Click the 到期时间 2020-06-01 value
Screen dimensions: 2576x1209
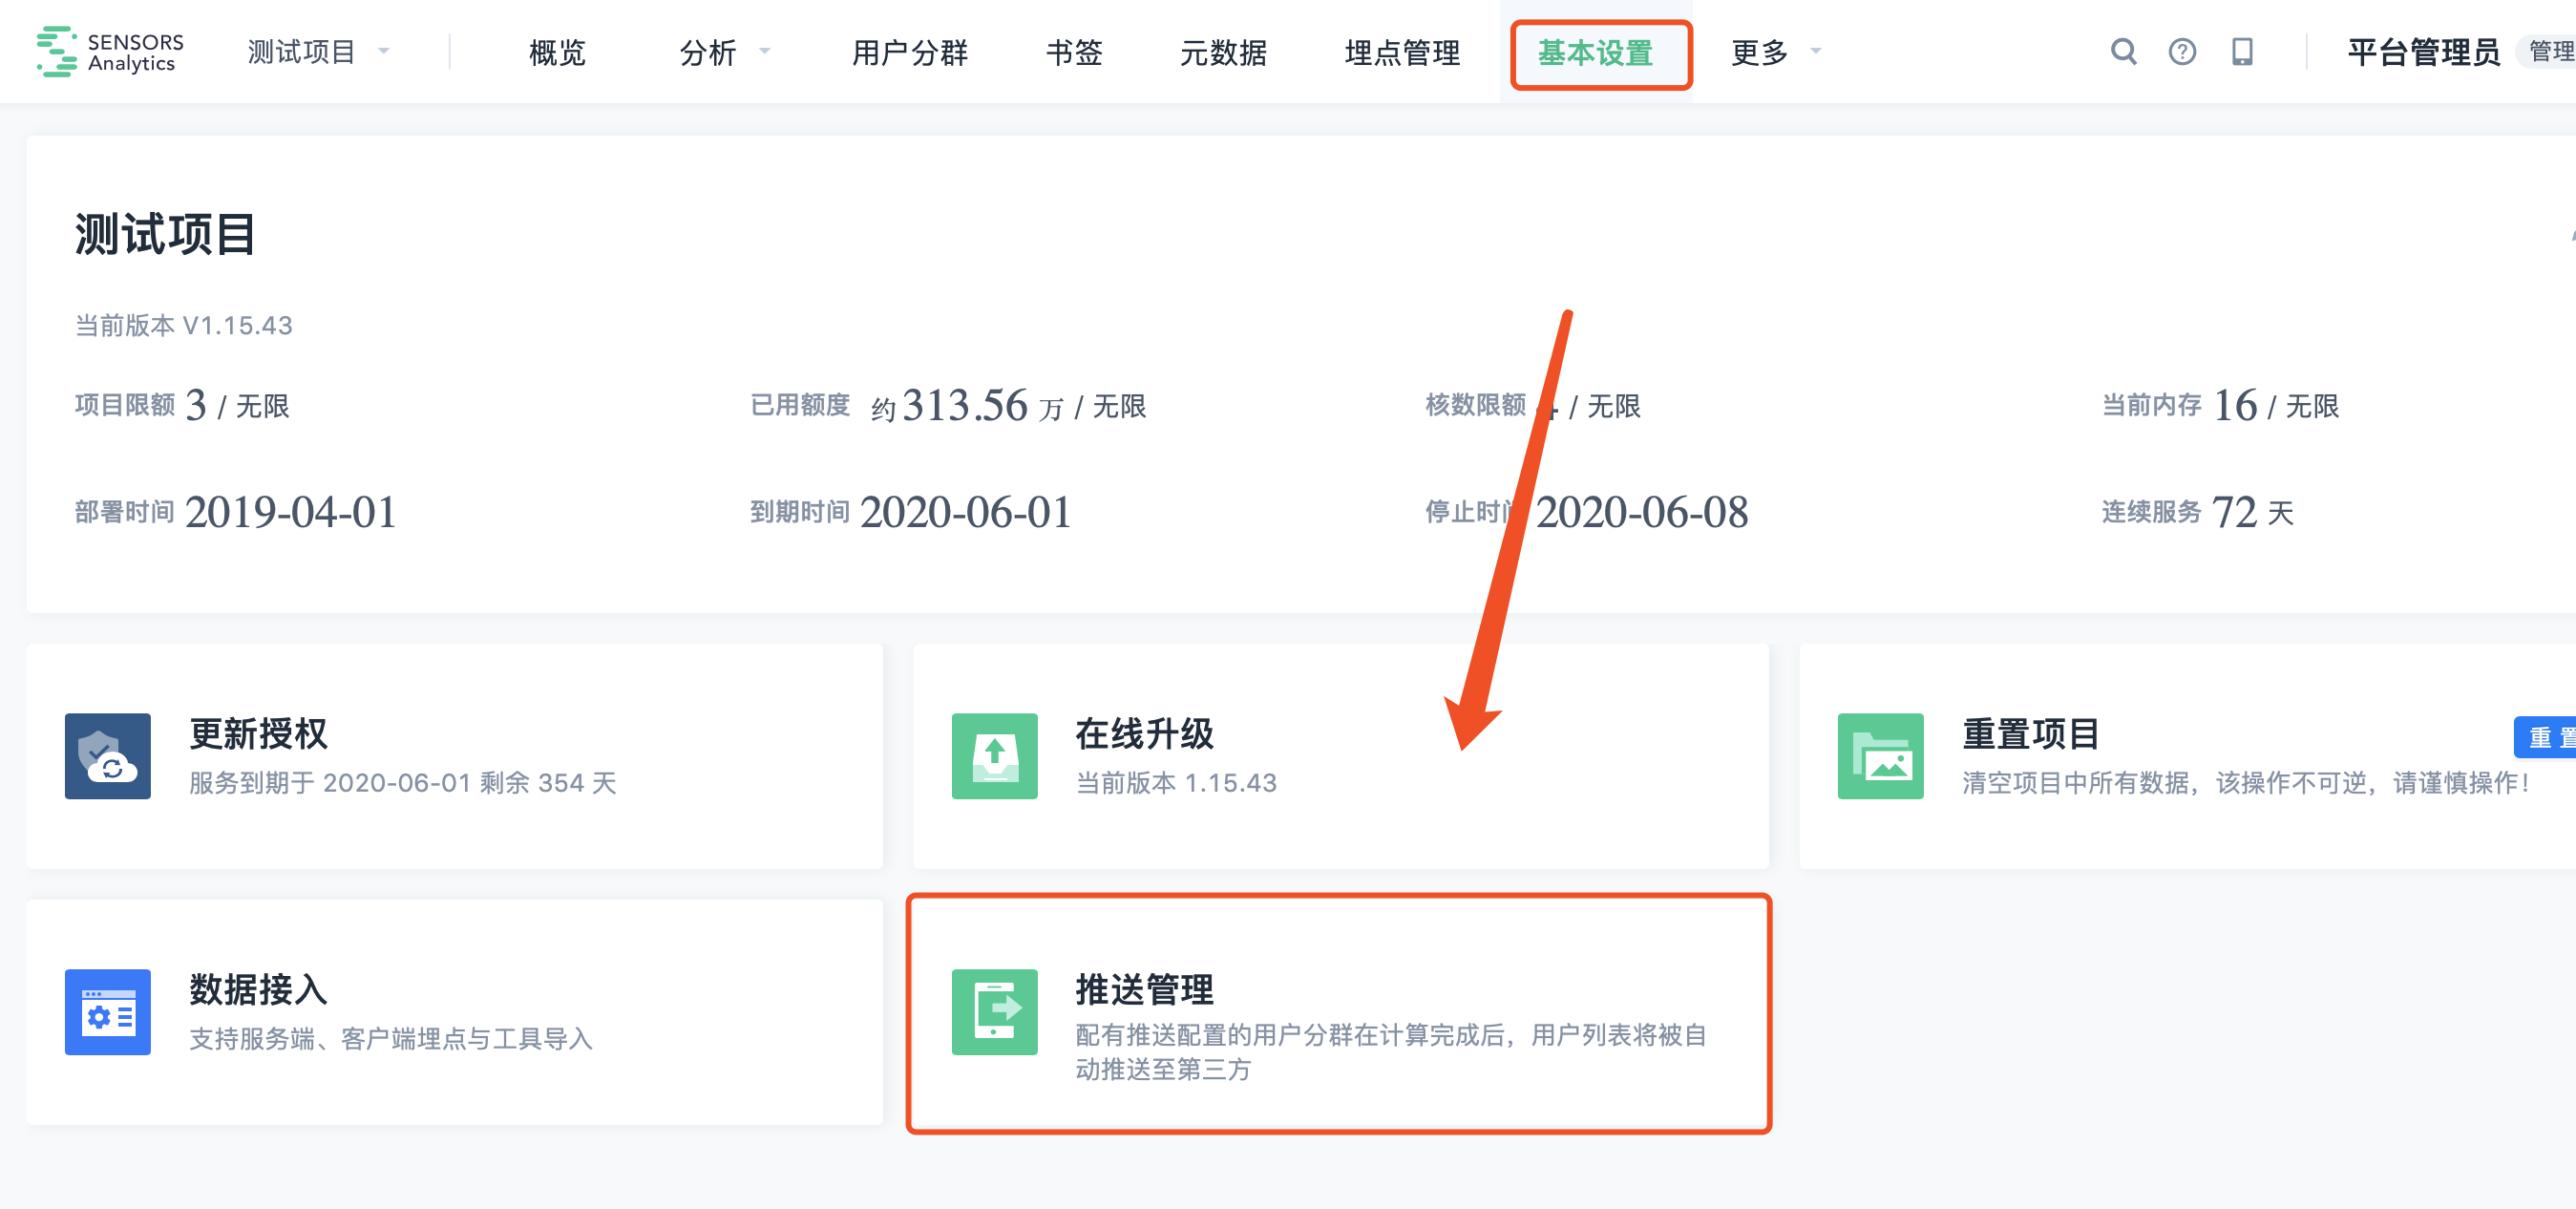tap(966, 512)
